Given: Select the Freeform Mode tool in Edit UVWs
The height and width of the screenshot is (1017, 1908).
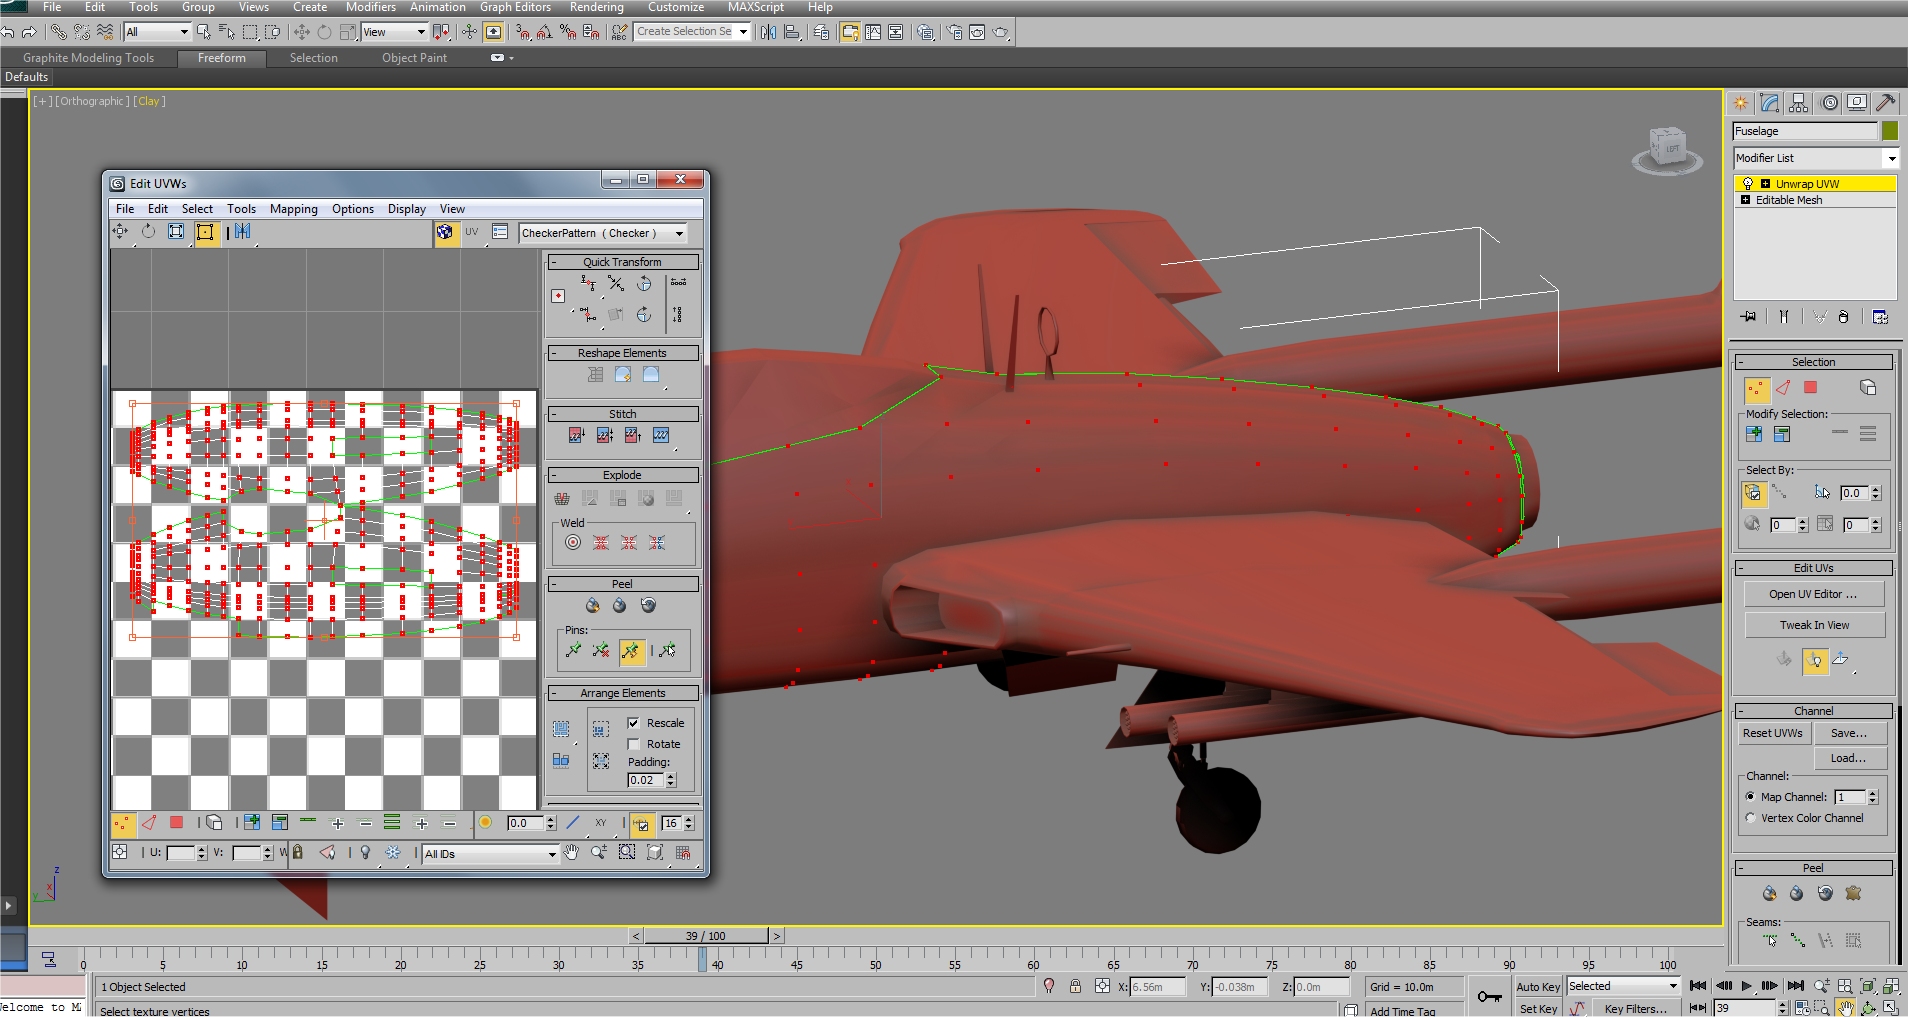Looking at the screenshot, I should coord(206,232).
